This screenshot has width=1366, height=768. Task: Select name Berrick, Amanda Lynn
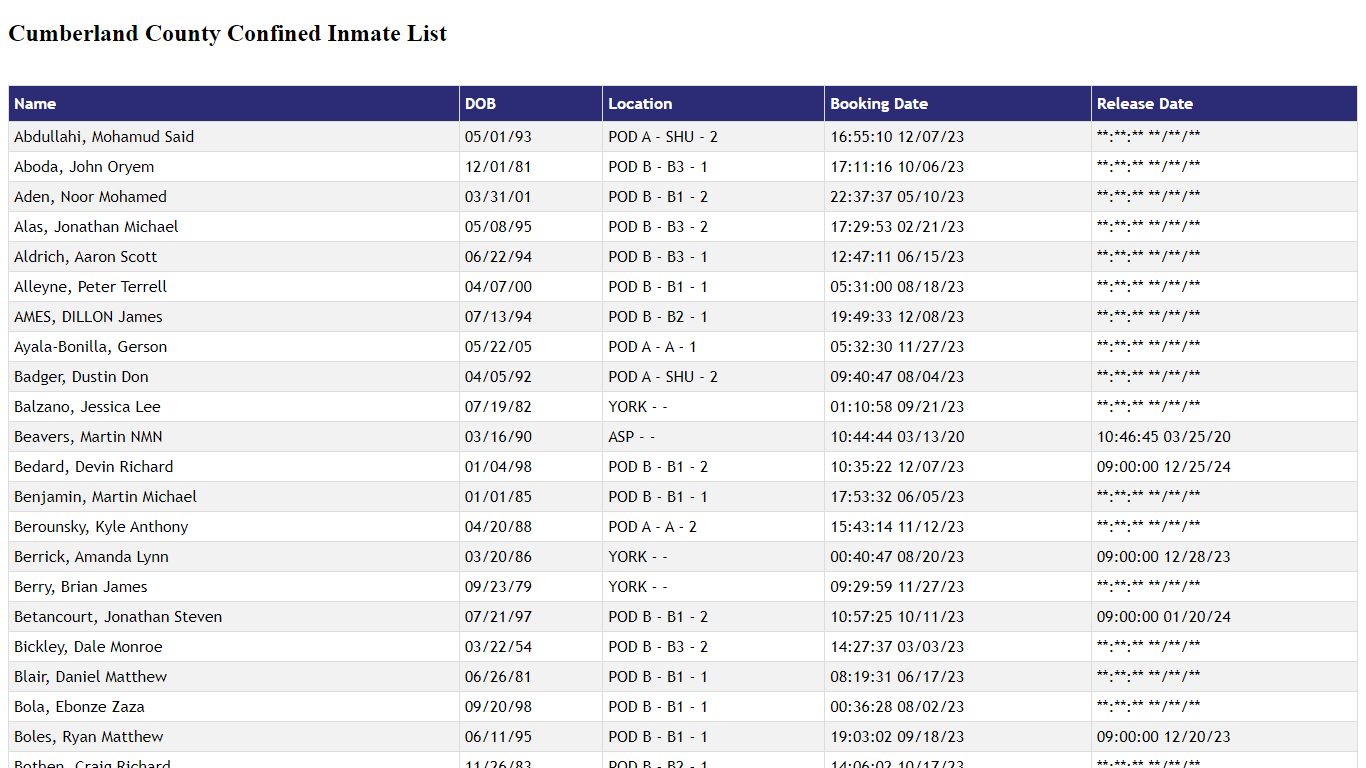coord(91,557)
